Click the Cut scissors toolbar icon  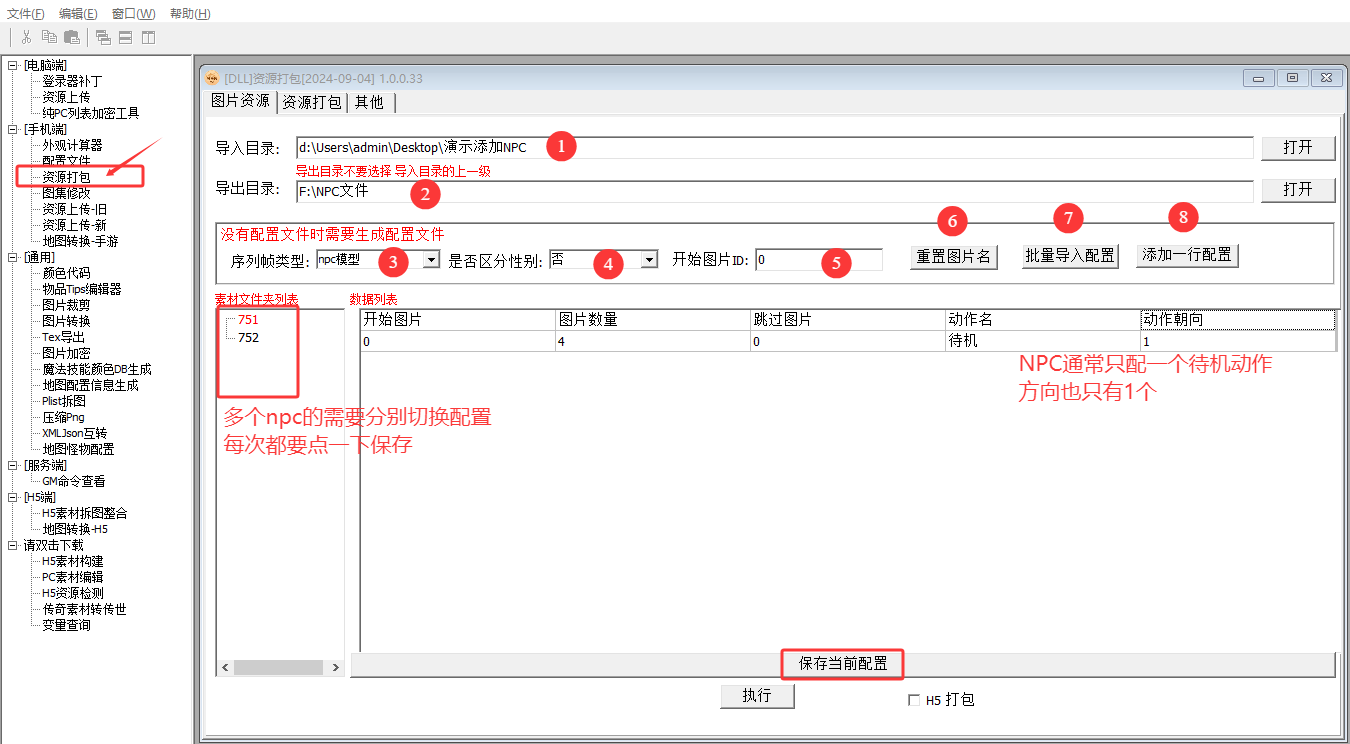click(26, 37)
